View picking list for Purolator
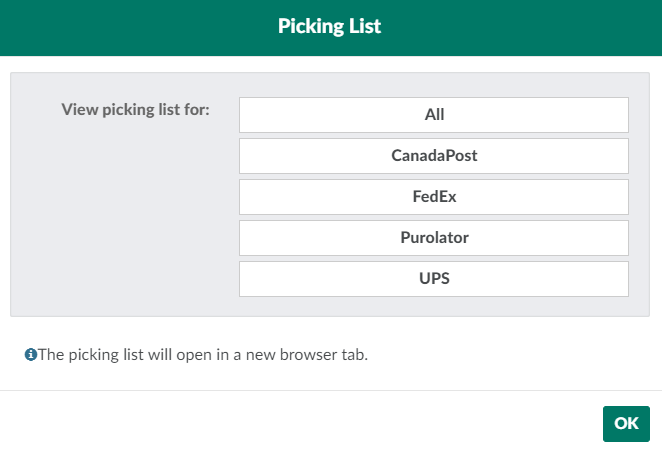 pos(434,238)
